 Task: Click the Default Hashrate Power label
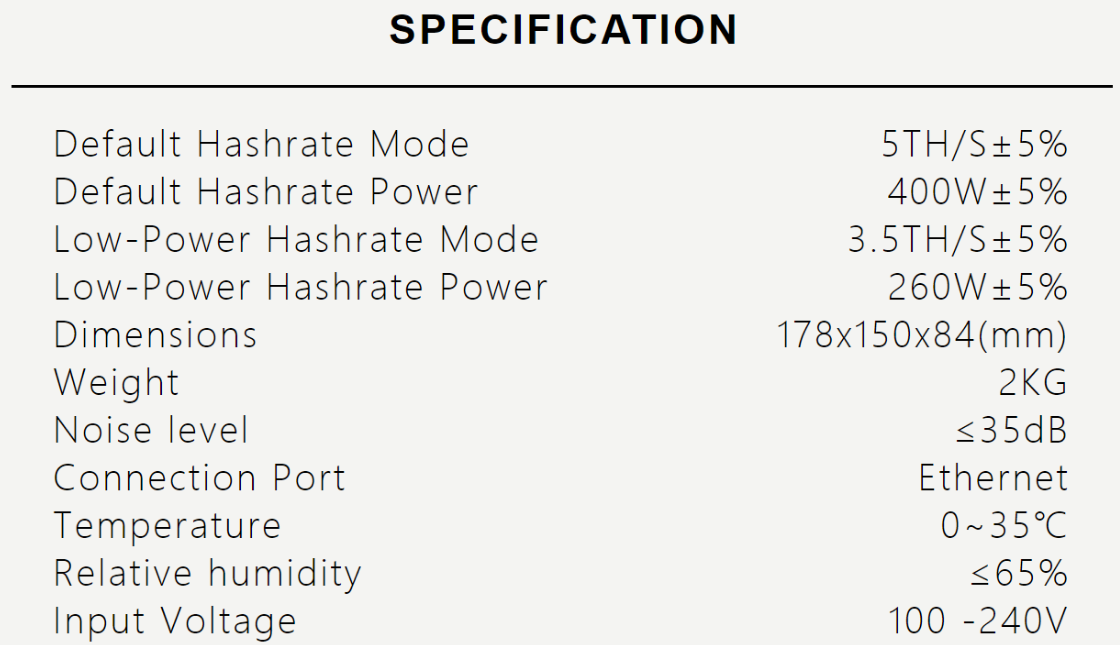click(x=266, y=192)
